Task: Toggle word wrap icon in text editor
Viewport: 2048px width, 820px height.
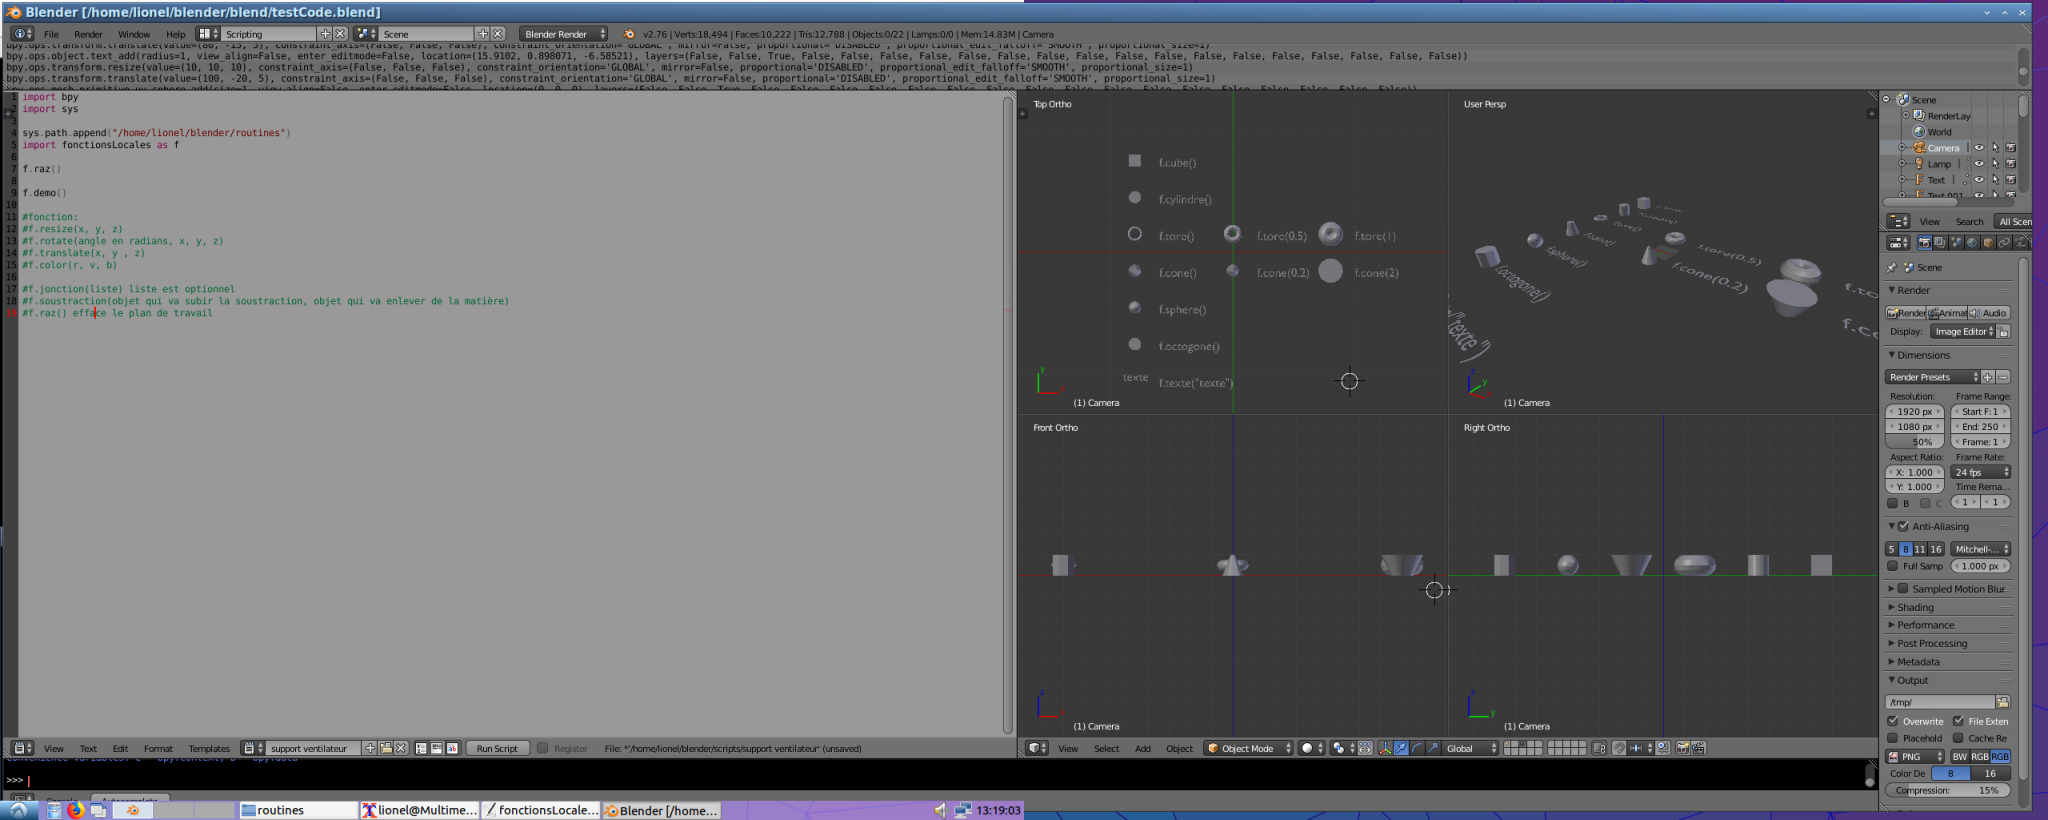Action: click(x=437, y=748)
